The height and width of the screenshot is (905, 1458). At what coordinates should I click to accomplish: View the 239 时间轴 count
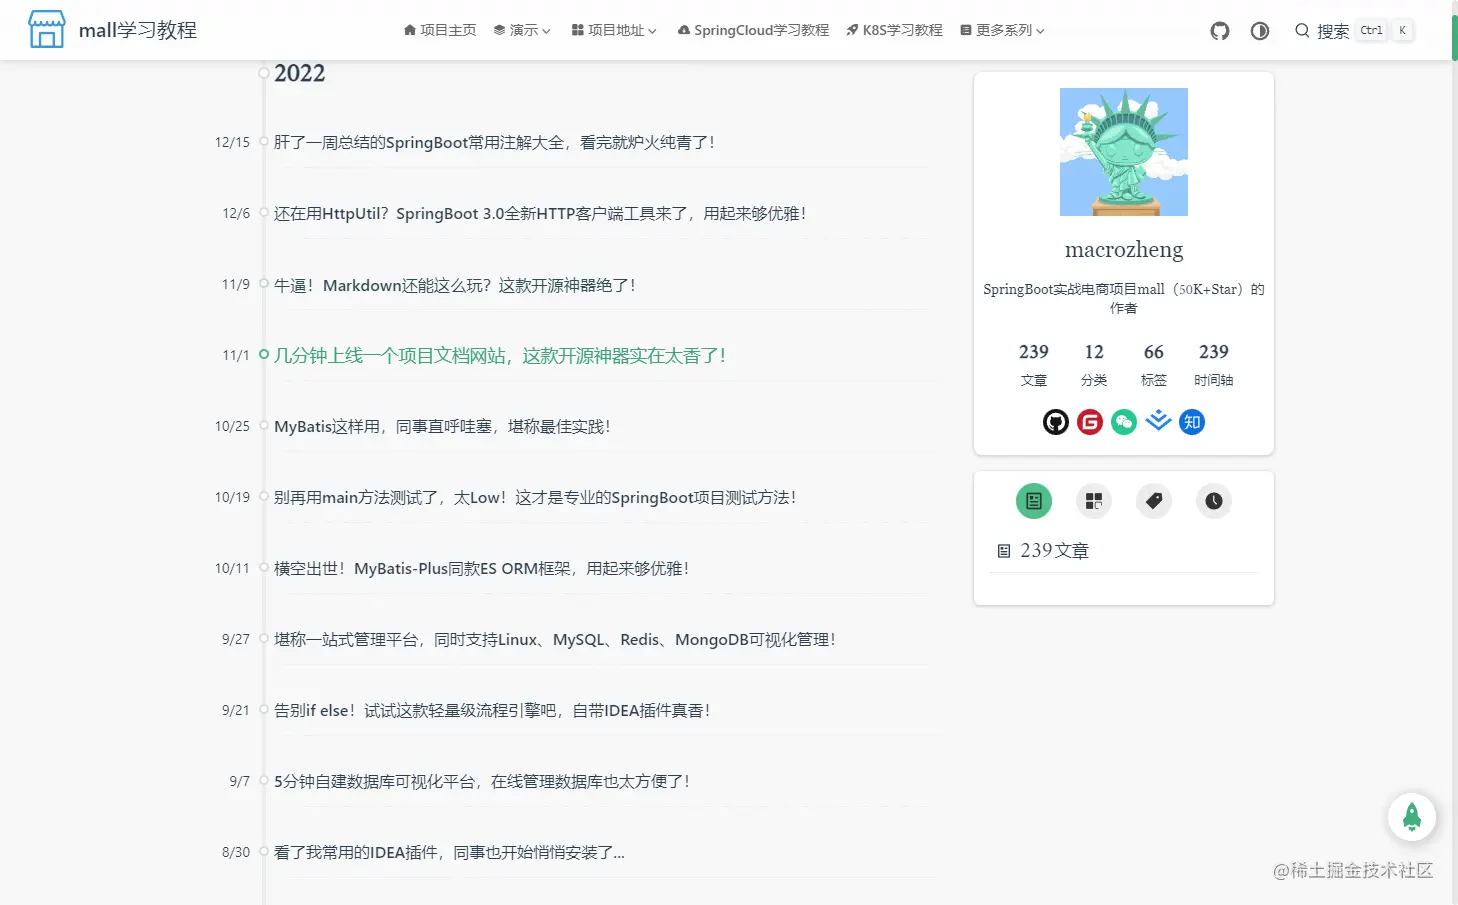click(x=1214, y=365)
